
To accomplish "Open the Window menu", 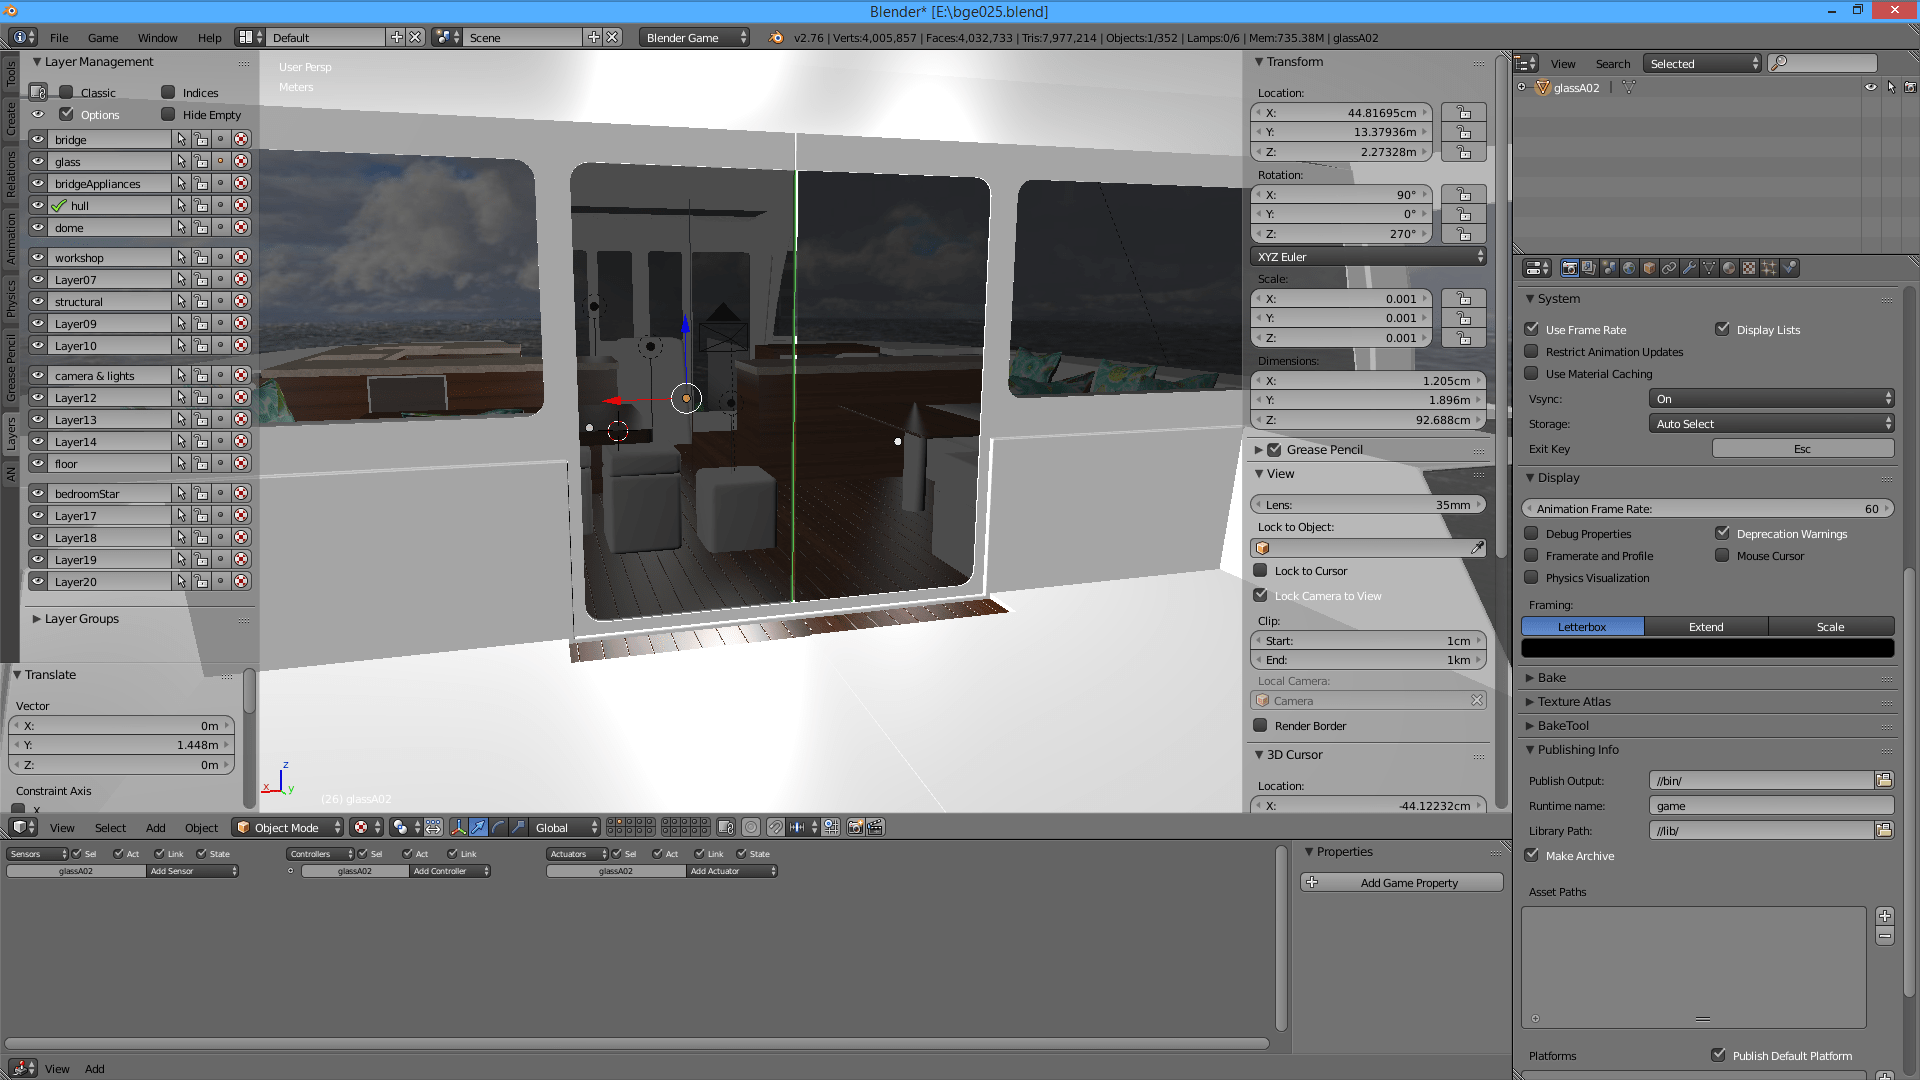I will pos(157,38).
